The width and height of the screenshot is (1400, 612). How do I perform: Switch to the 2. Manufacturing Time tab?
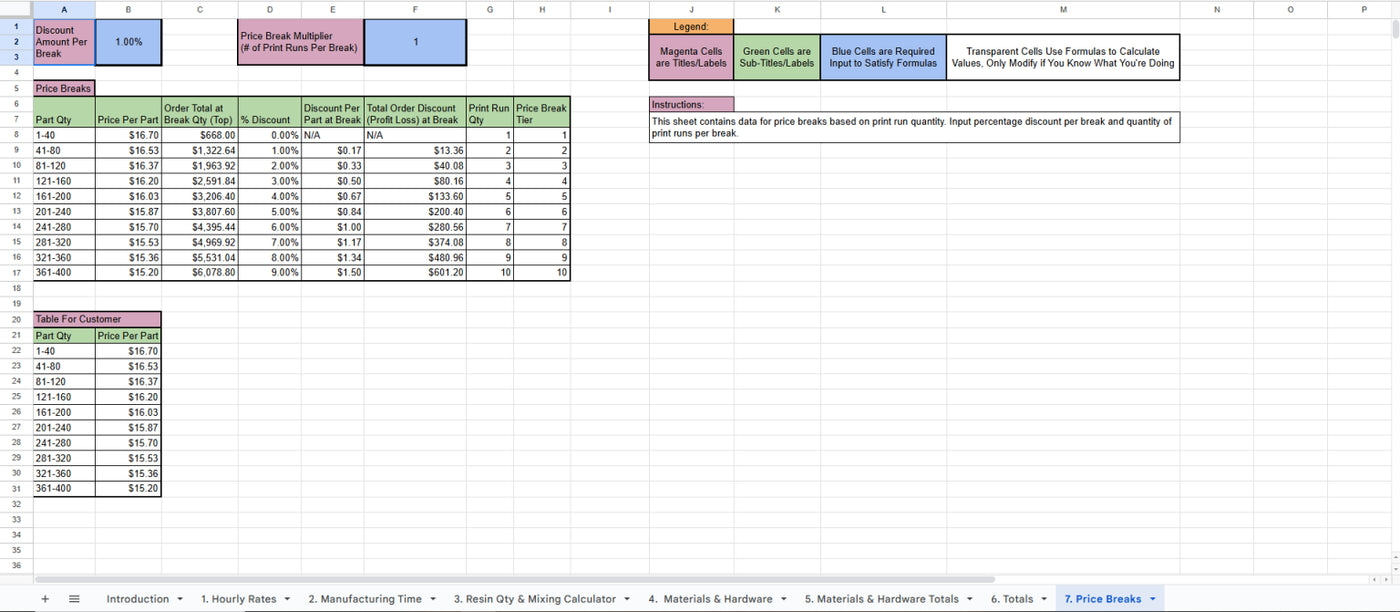(x=364, y=599)
